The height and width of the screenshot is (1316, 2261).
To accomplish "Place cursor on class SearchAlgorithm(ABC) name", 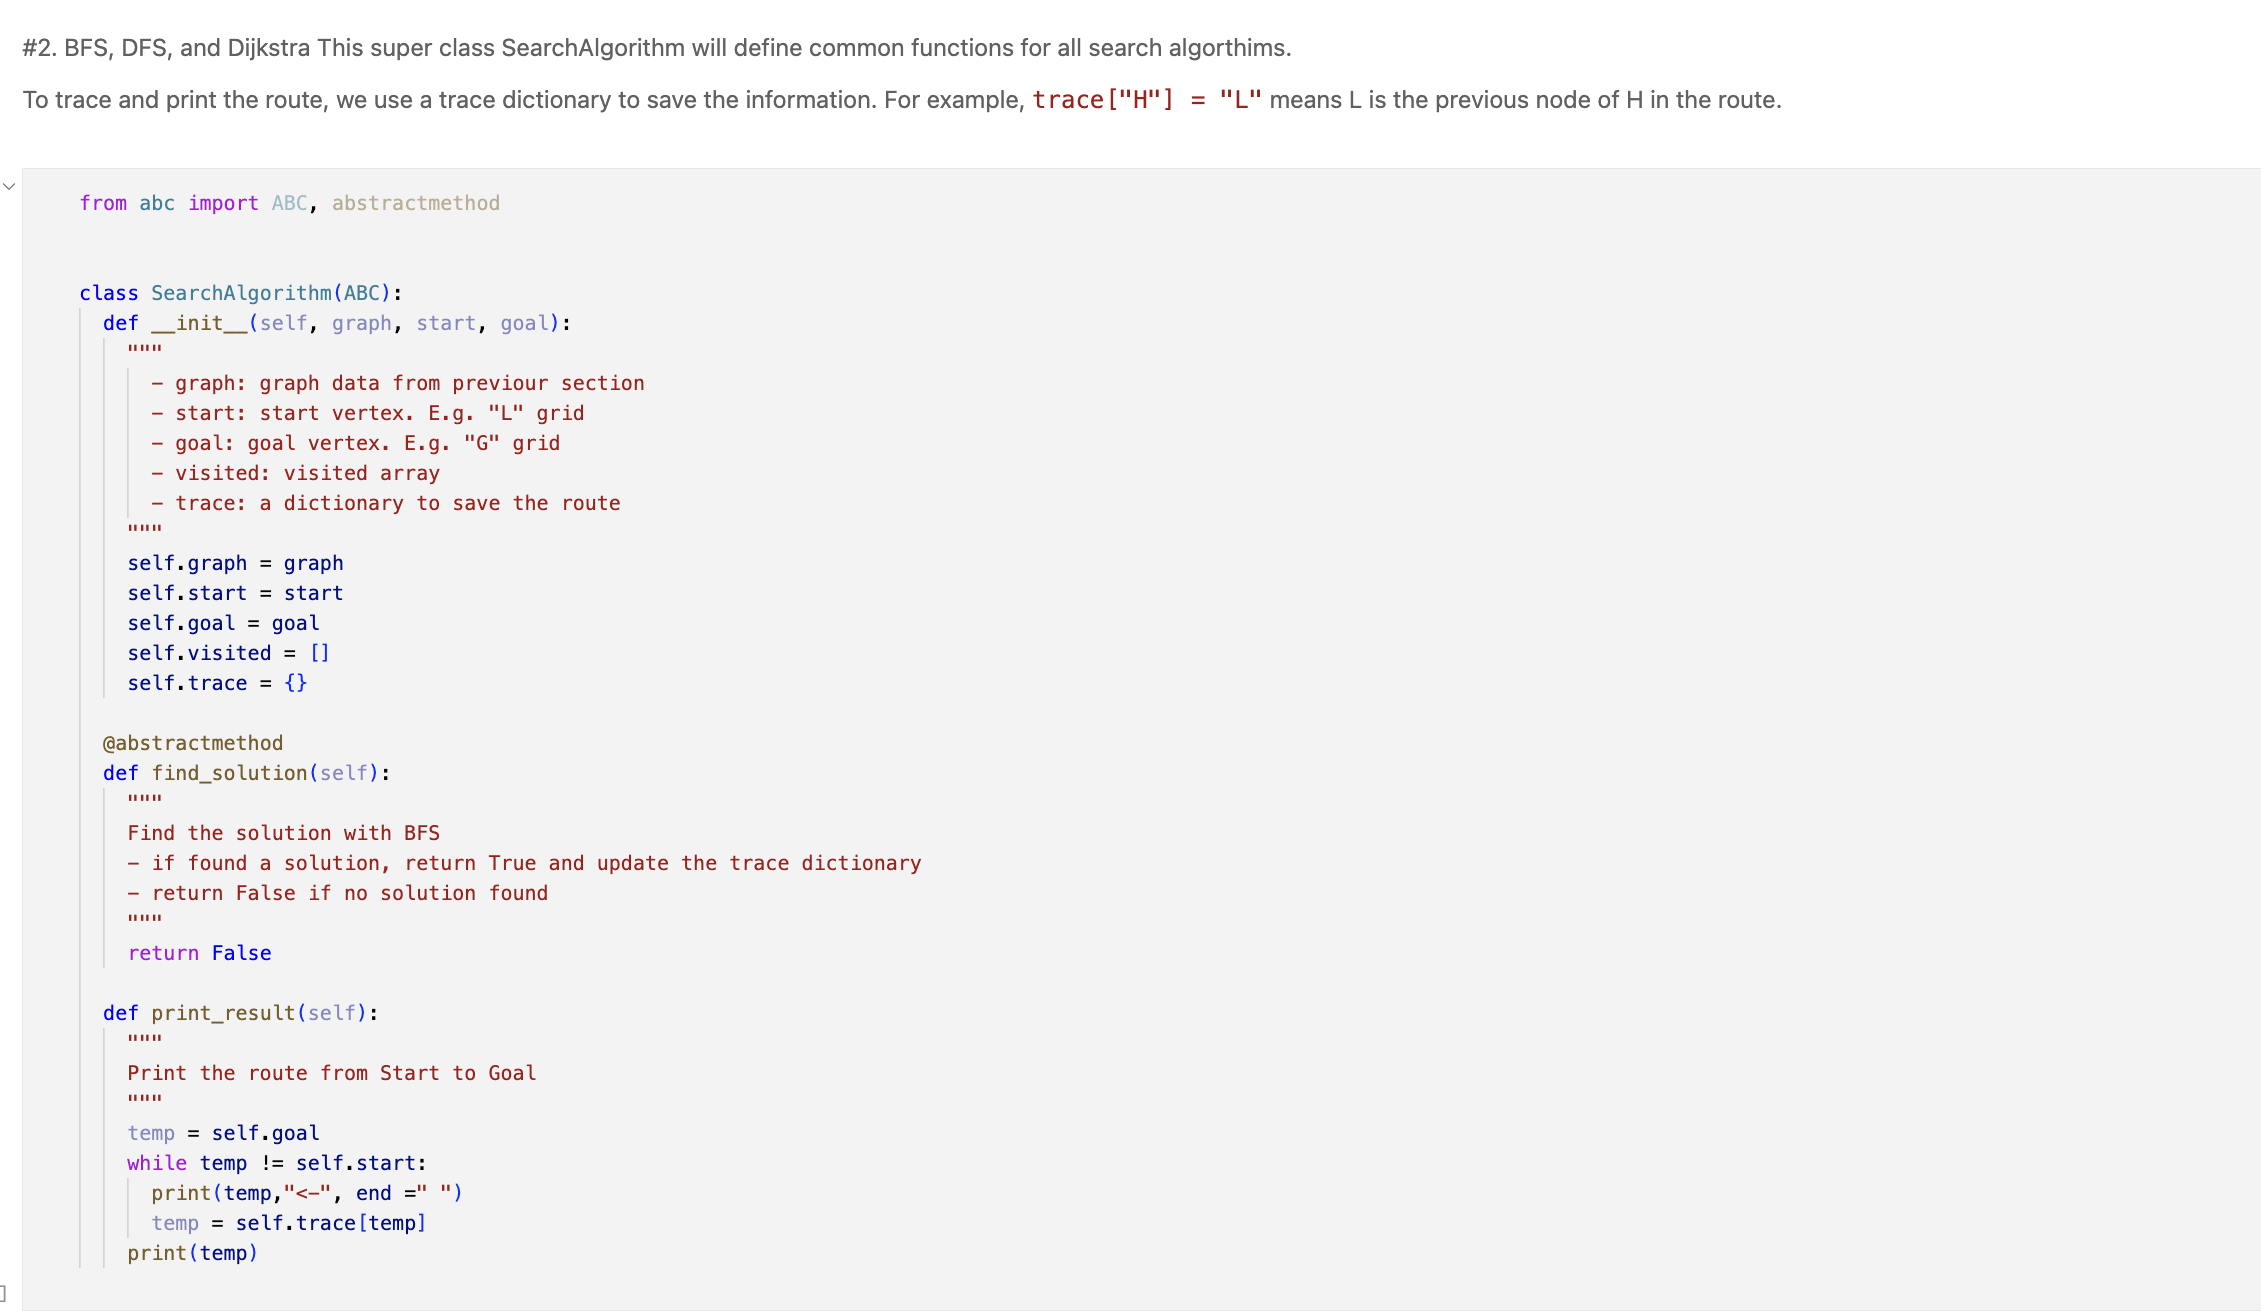I will coord(240,293).
